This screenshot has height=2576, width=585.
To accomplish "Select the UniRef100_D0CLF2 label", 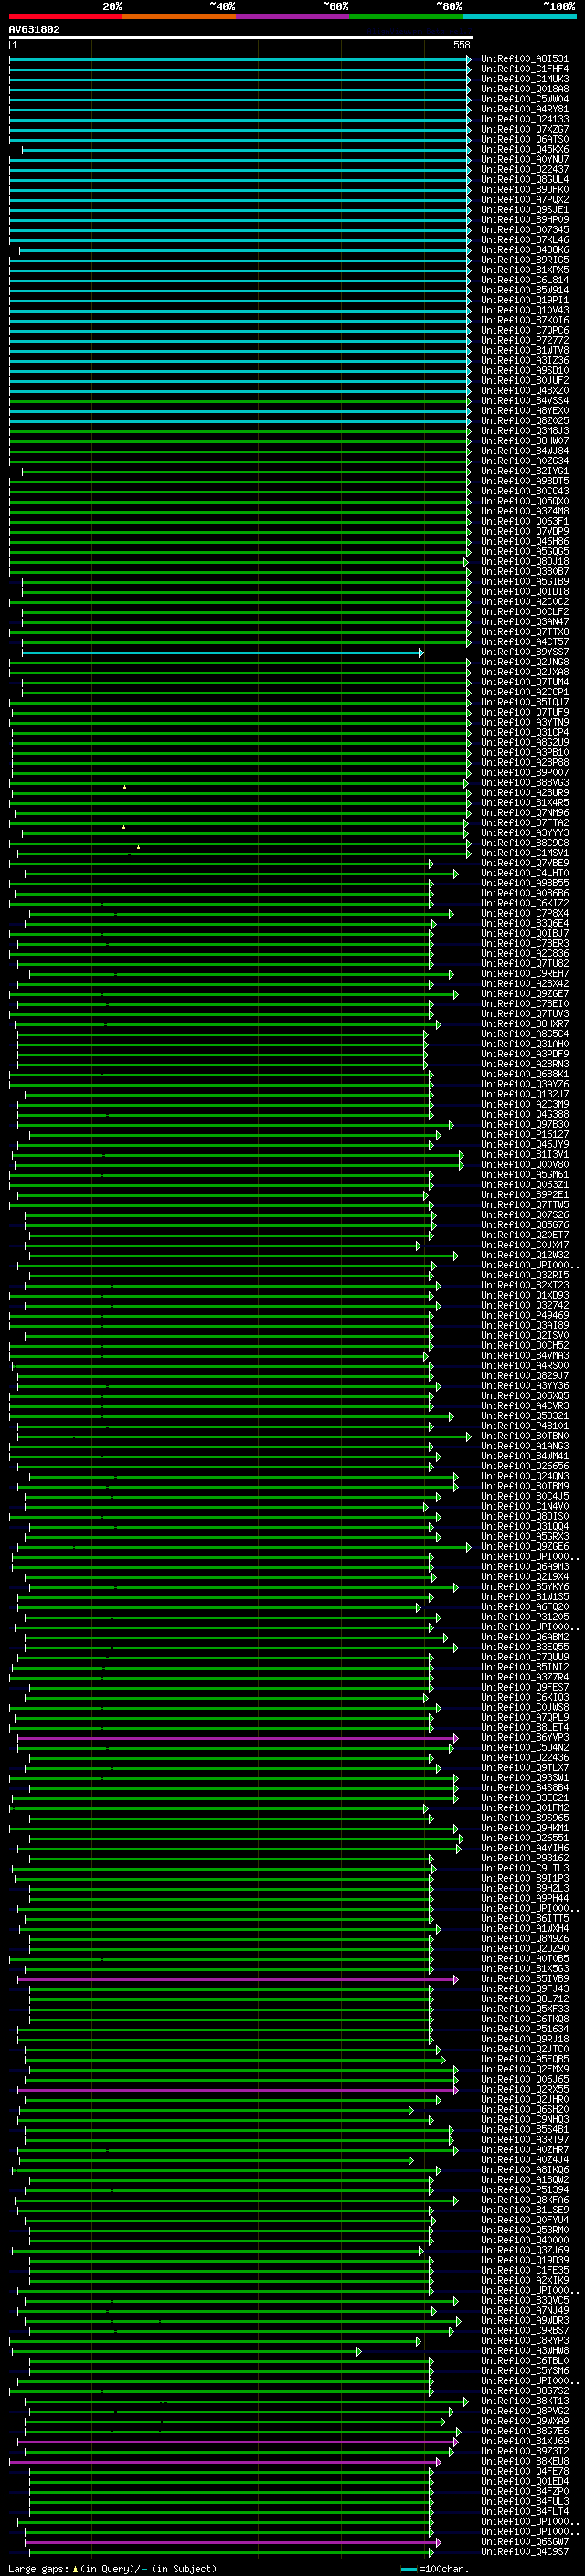I will click(x=525, y=611).
